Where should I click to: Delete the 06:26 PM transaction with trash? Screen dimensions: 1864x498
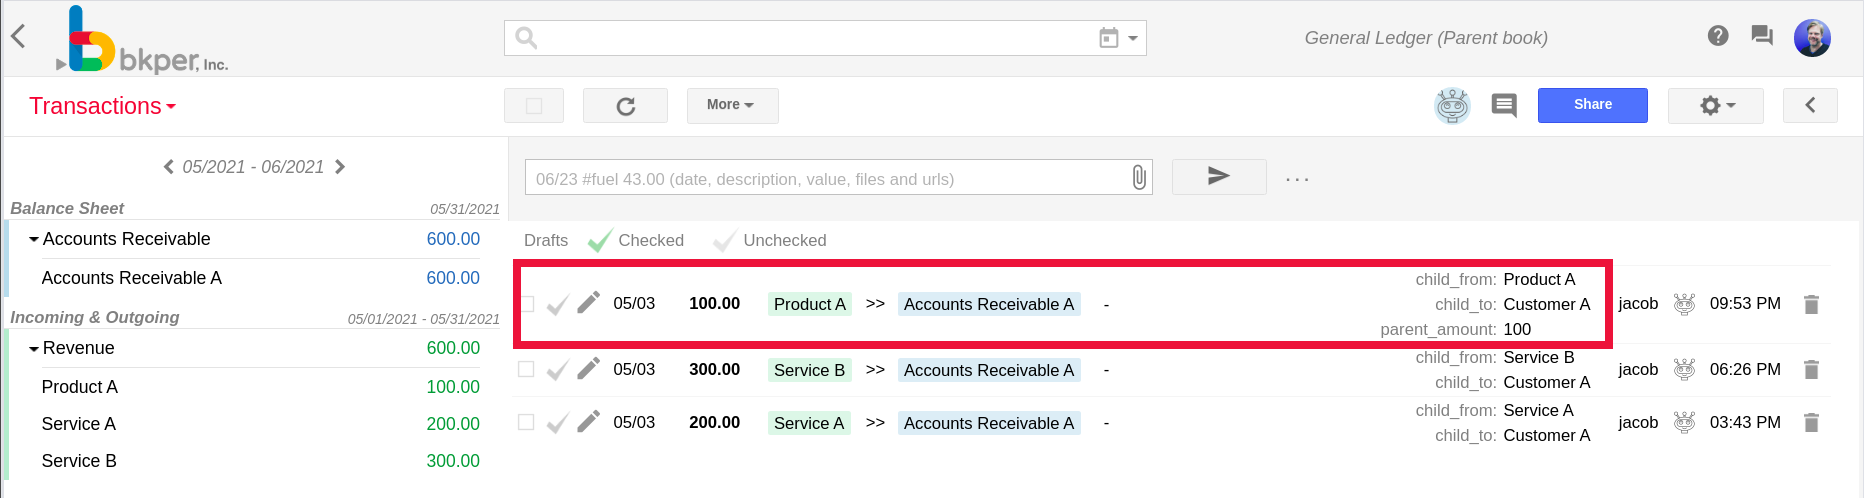pos(1811,370)
